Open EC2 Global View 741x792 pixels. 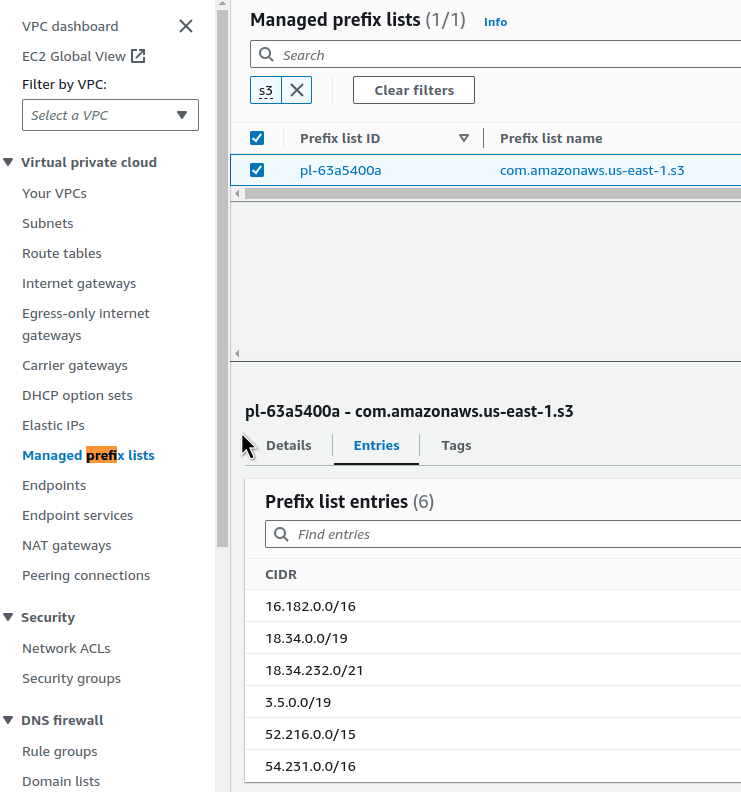pos(74,57)
